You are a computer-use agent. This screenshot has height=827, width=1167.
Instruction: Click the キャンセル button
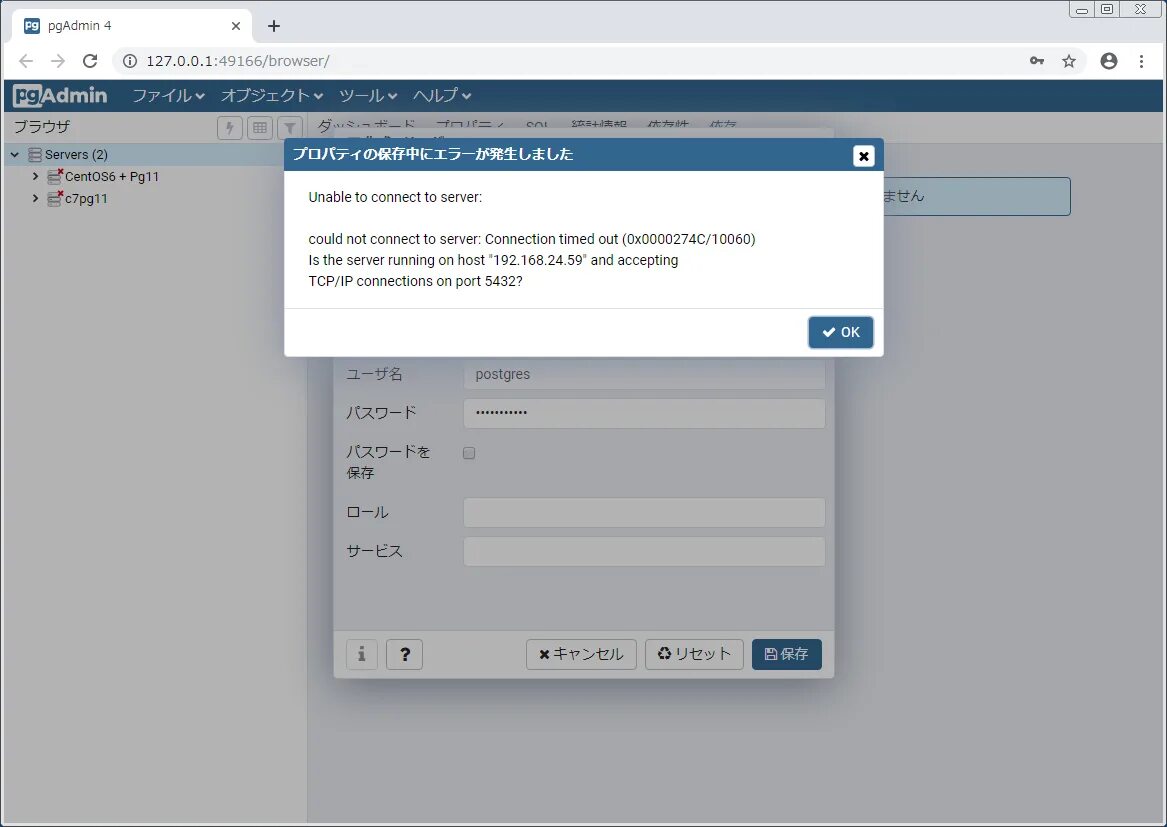(581, 654)
